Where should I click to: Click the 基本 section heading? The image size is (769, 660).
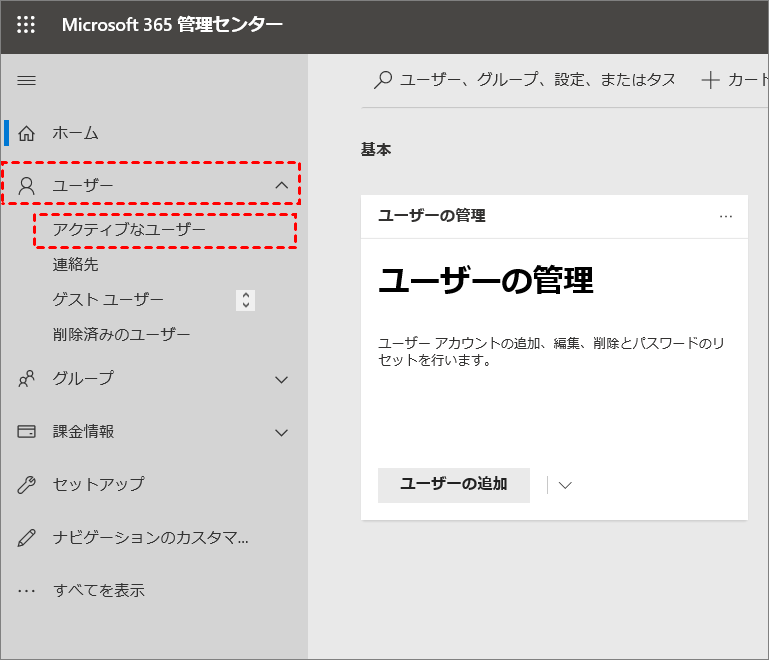pos(376,150)
